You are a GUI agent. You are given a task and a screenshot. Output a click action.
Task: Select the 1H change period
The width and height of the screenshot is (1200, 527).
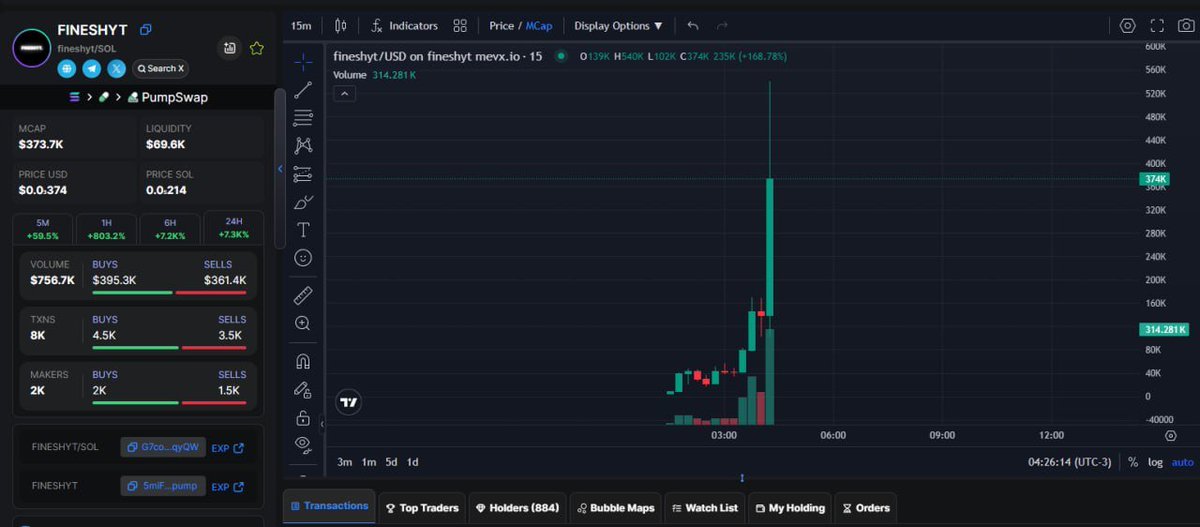pos(106,228)
